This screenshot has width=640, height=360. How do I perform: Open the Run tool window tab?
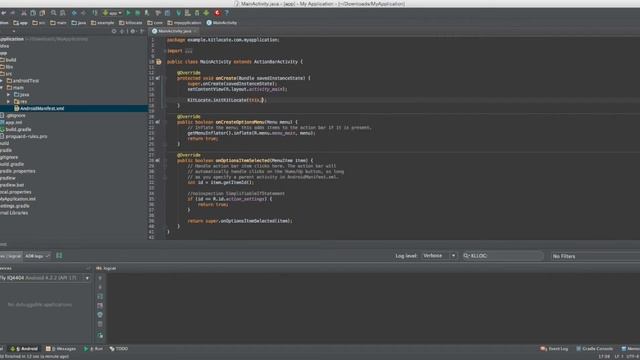click(x=93, y=349)
